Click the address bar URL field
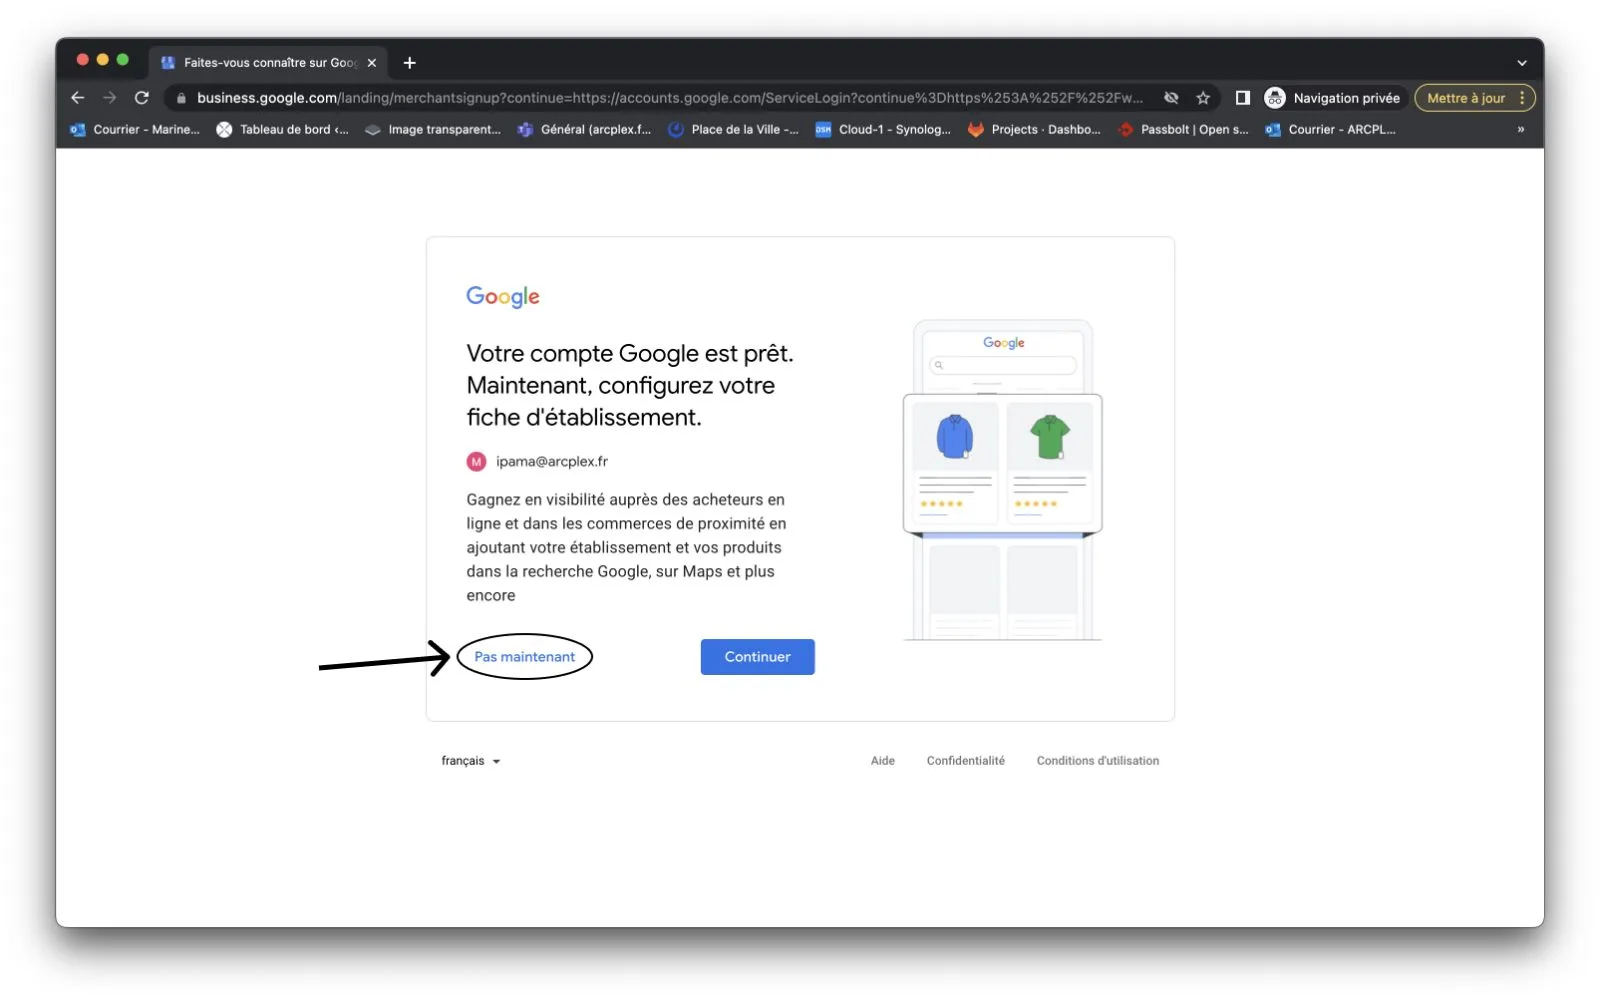 668,98
